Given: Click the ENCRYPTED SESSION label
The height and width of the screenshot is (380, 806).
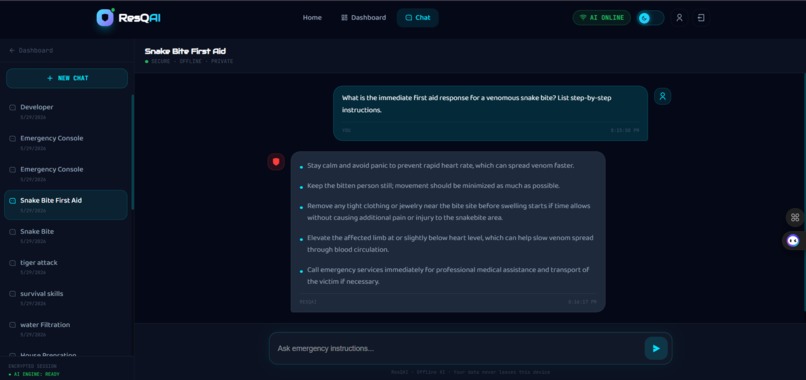Looking at the screenshot, I should tap(33, 366).
